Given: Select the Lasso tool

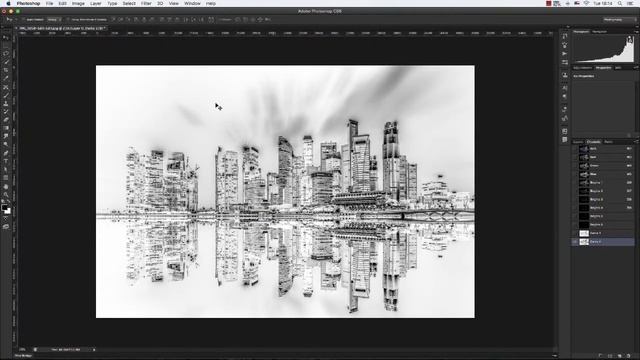Looking at the screenshot, I should (x=6, y=53).
